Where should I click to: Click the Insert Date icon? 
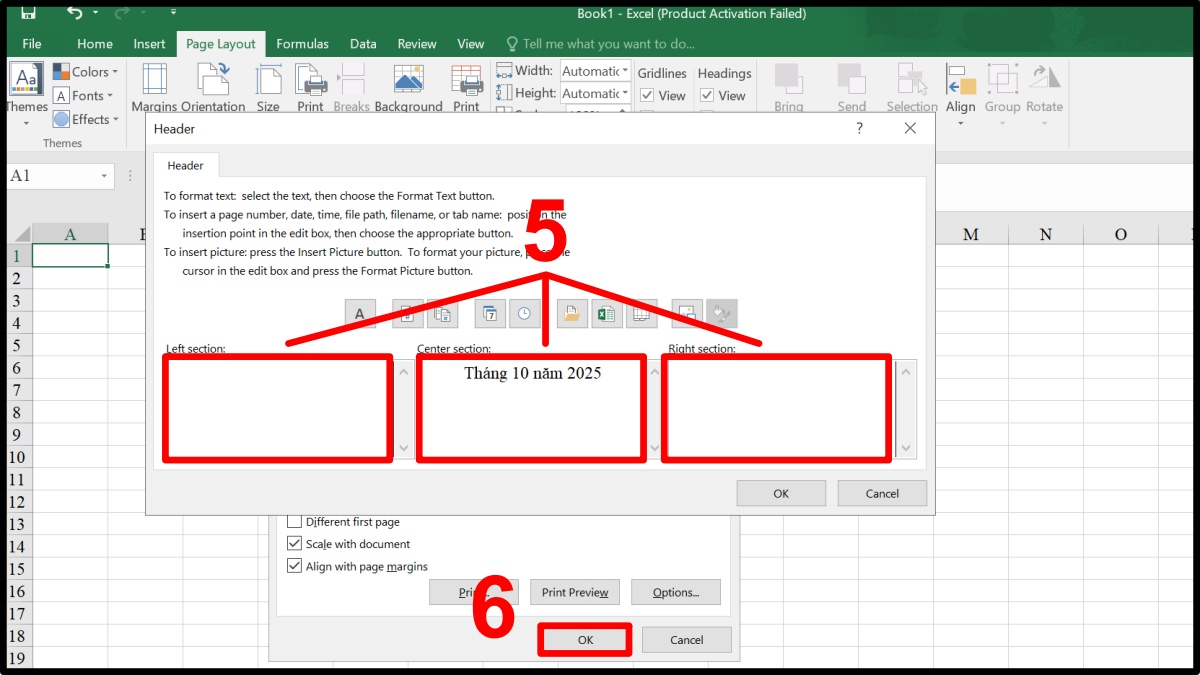pyautogui.click(x=489, y=313)
